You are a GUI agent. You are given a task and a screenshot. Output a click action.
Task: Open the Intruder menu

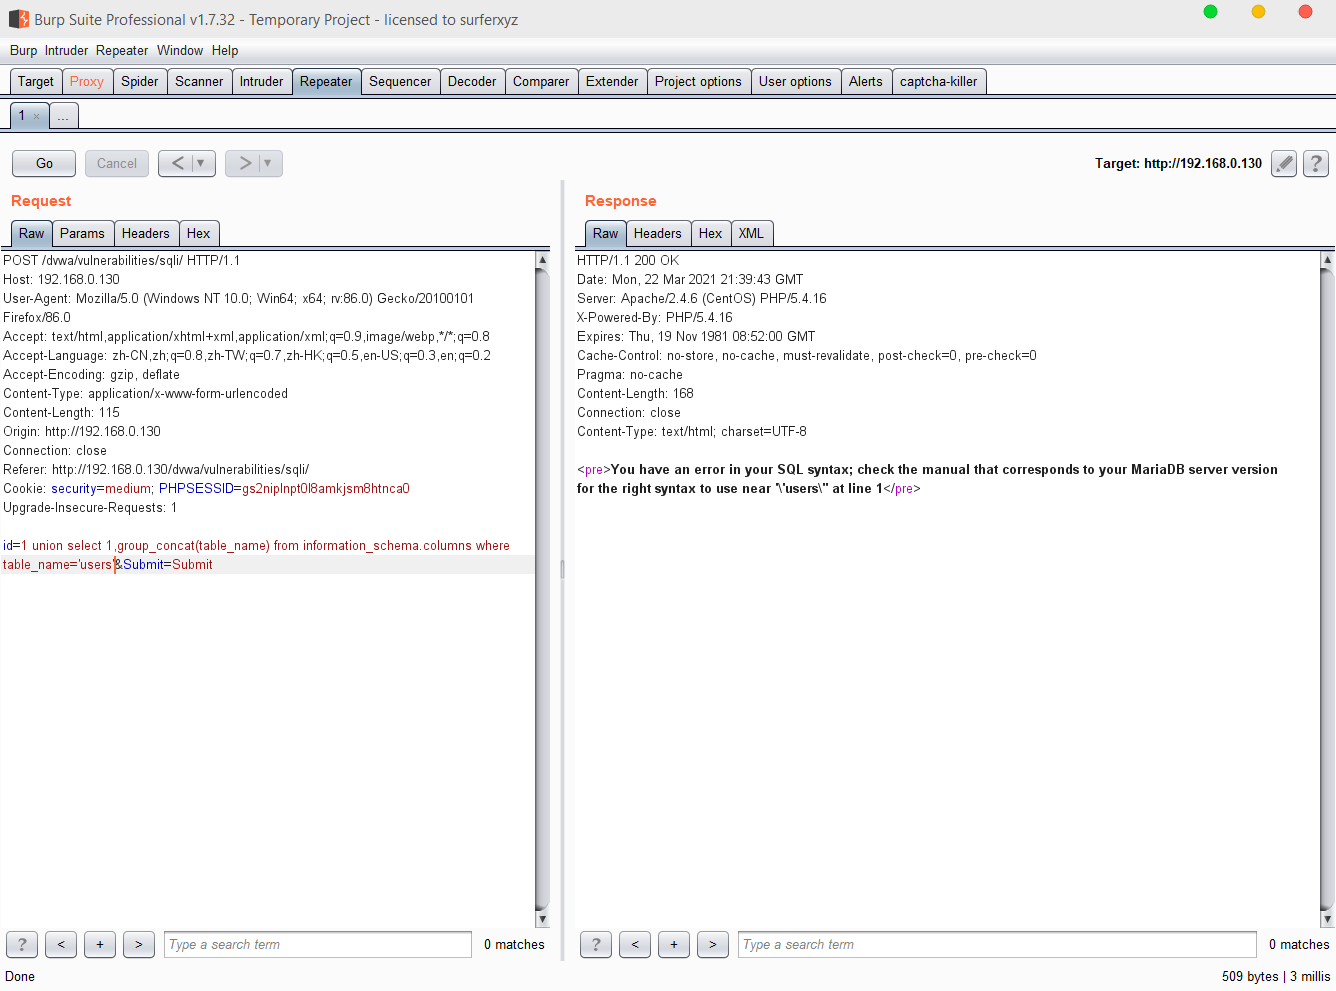tap(66, 50)
